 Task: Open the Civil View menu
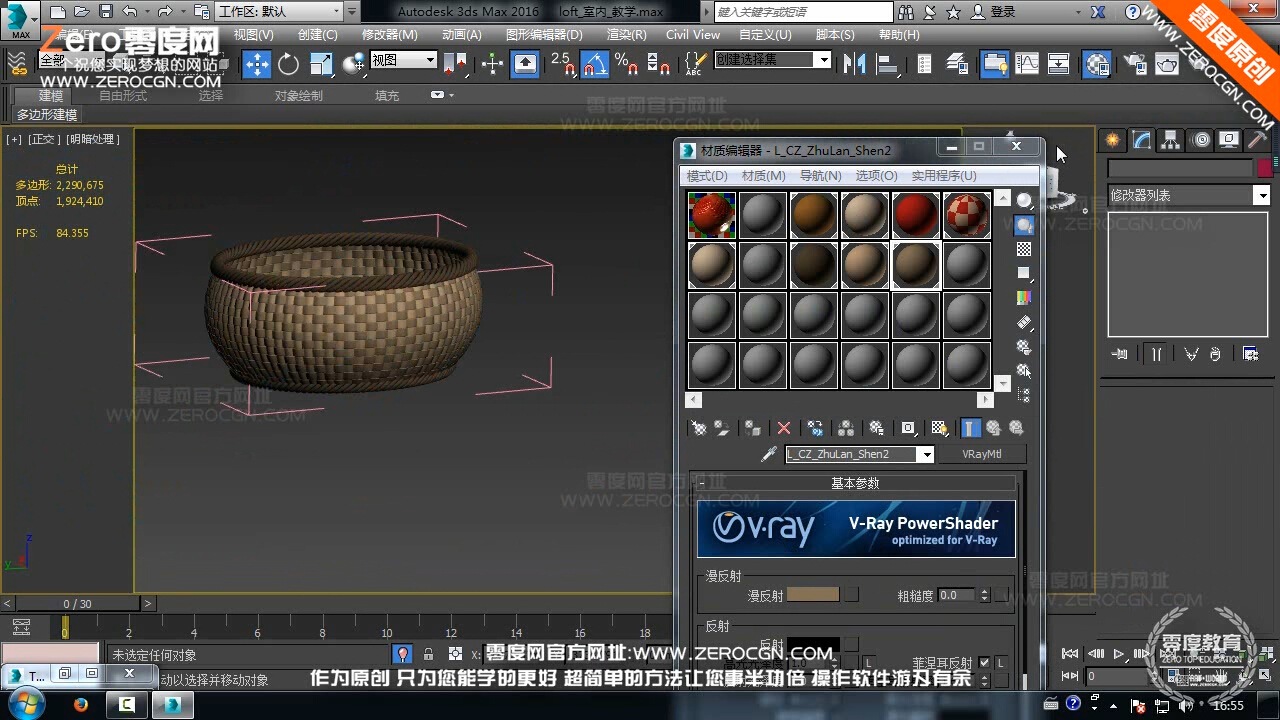(x=693, y=34)
